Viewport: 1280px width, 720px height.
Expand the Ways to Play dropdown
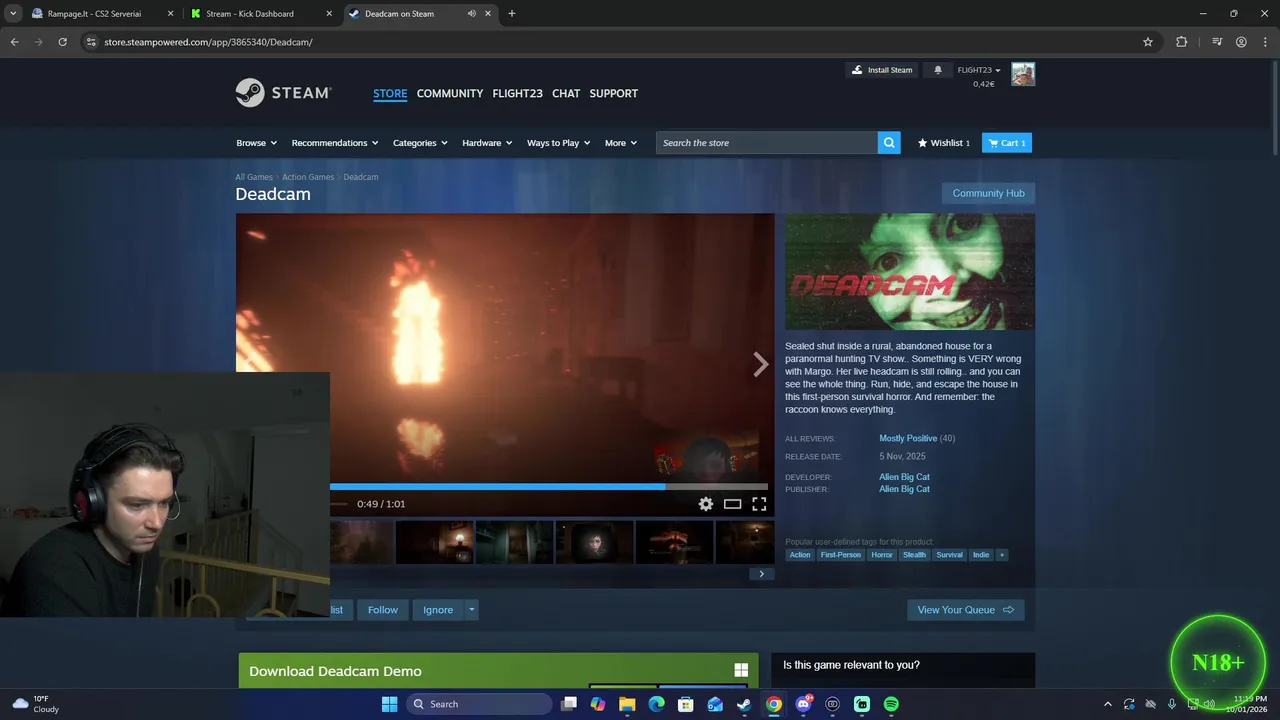pyautogui.click(x=558, y=143)
